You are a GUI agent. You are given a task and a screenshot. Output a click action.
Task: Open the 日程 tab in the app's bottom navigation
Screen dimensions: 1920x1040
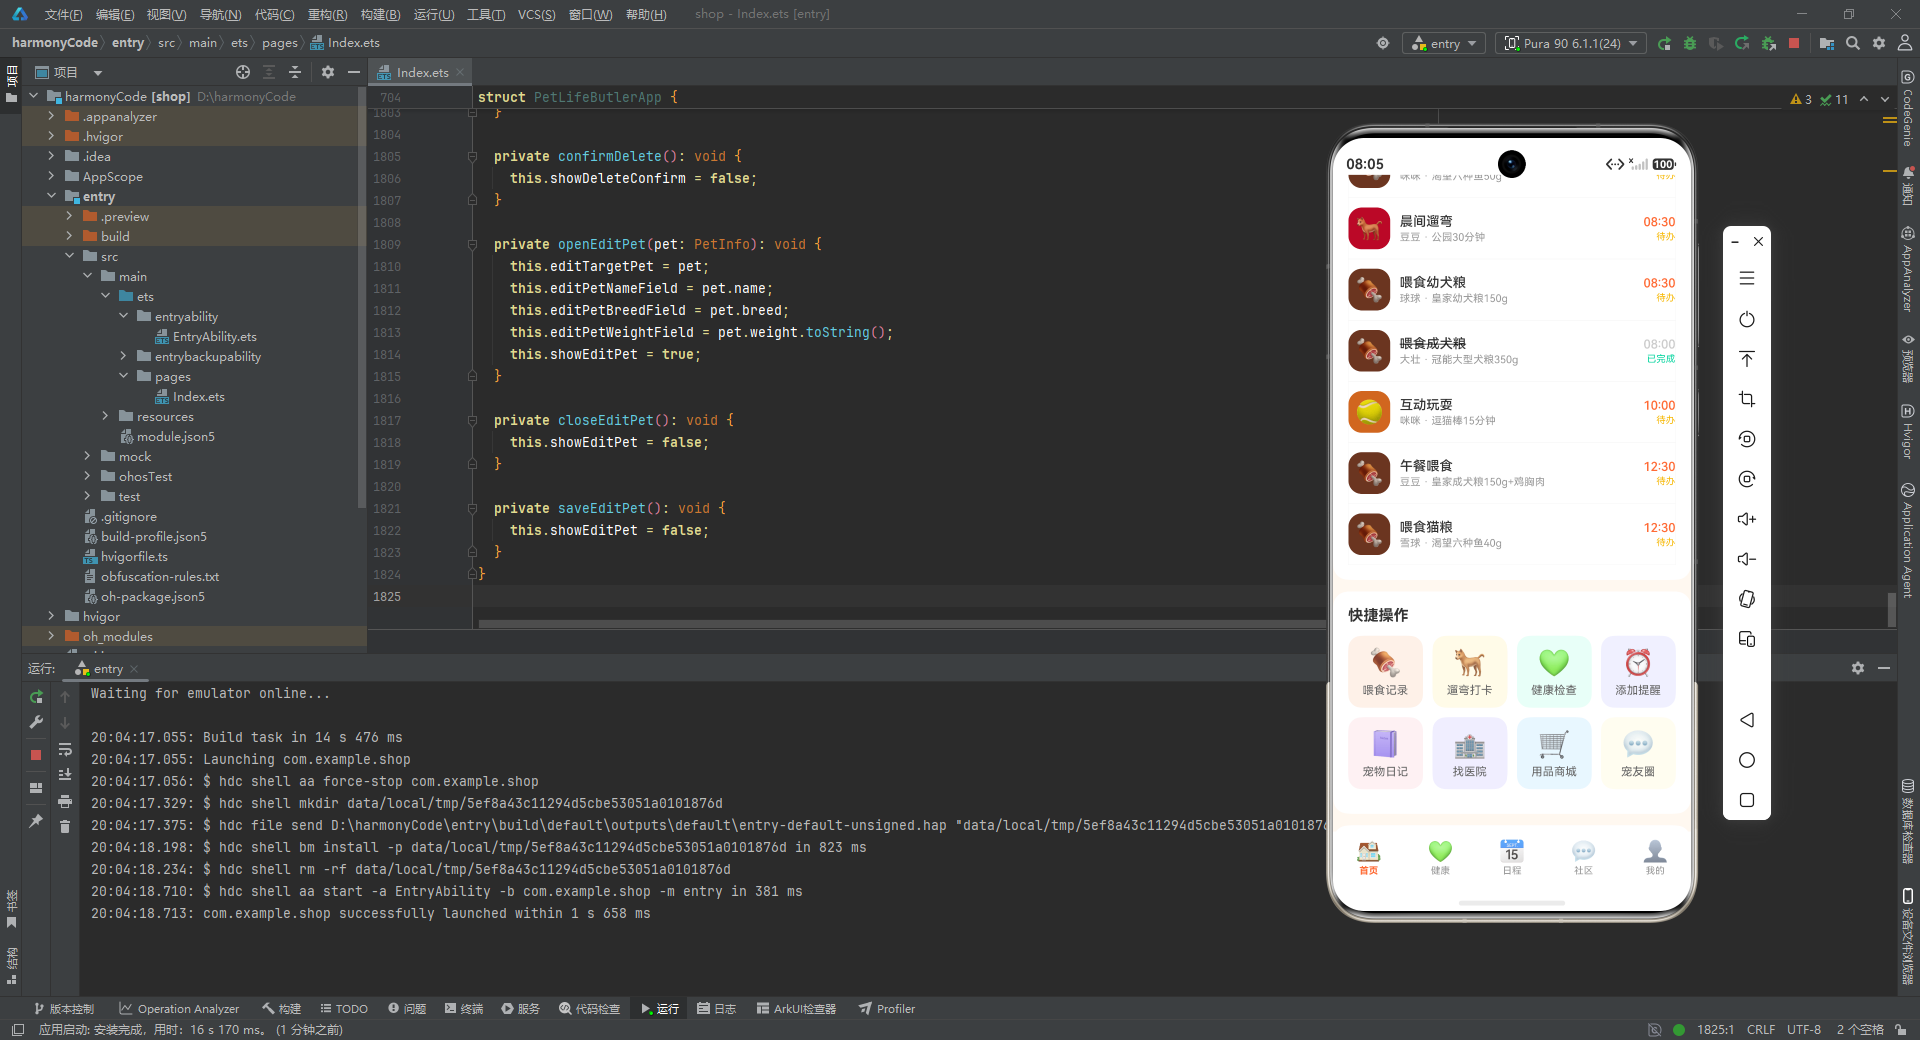pyautogui.click(x=1512, y=857)
